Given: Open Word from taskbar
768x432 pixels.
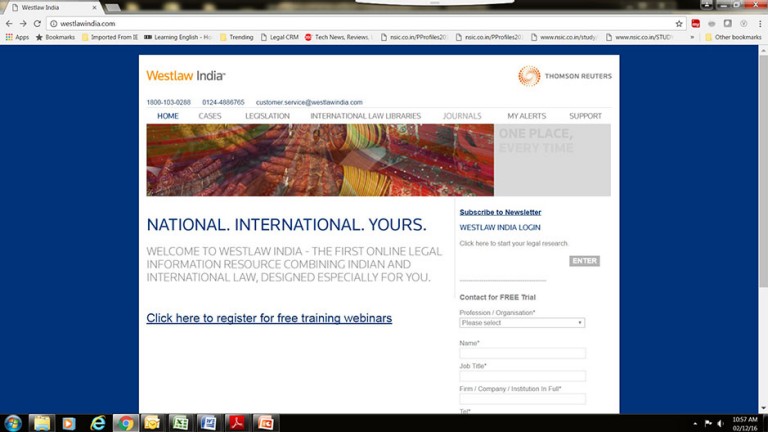Looking at the screenshot, I should click(209, 423).
